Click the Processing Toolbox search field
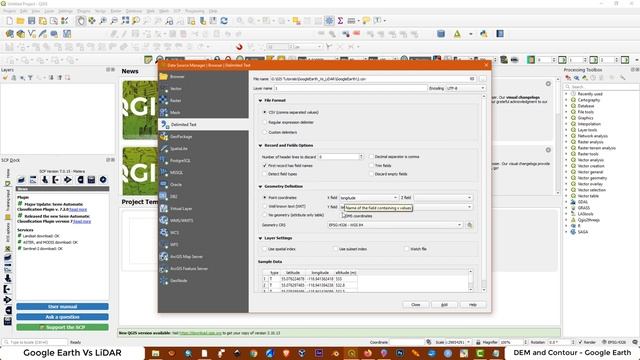The image size is (640, 360). (x=601, y=87)
